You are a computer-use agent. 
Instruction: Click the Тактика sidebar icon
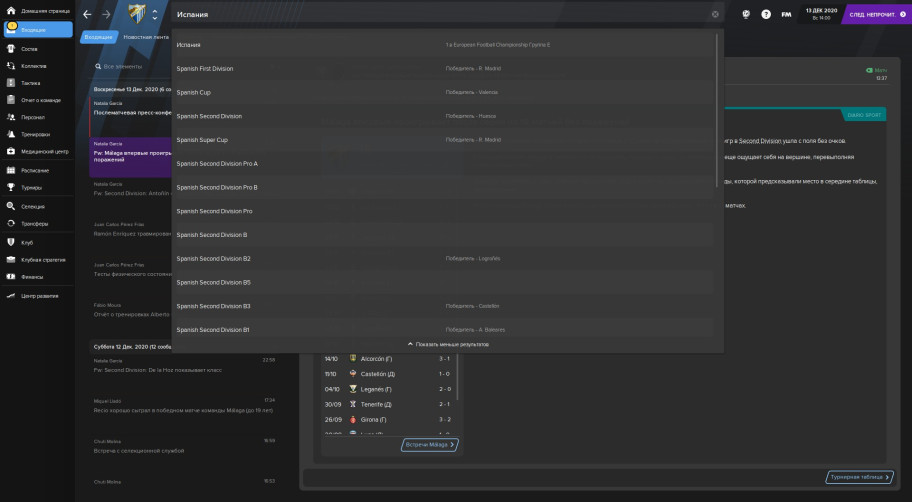[x=11, y=83]
